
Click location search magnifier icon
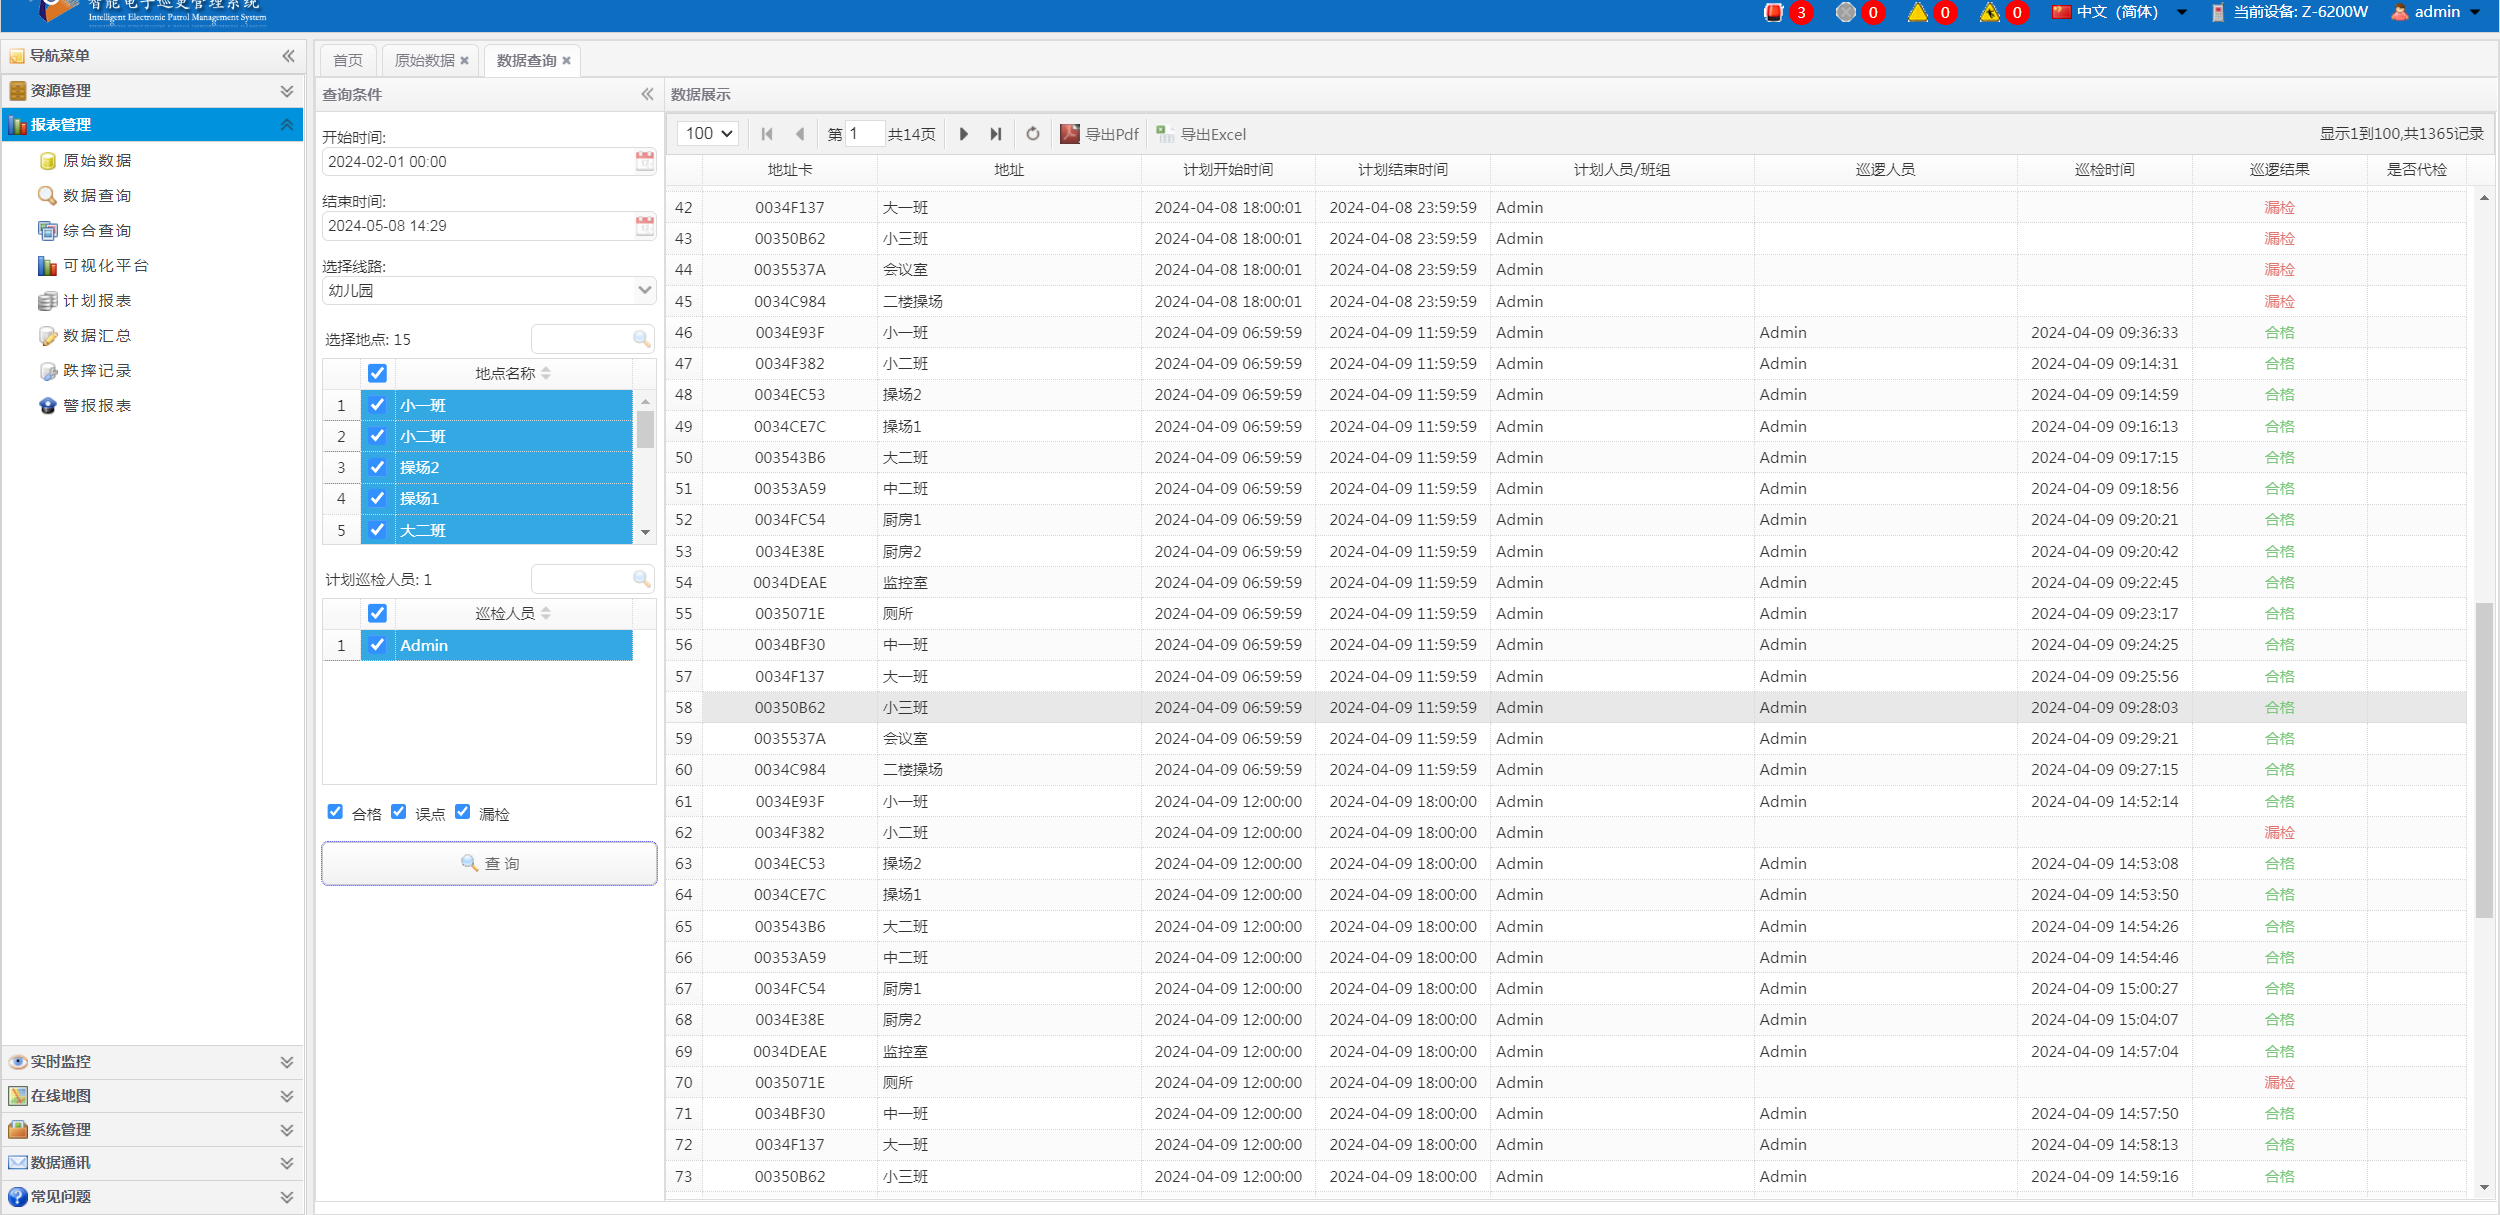coord(641,339)
